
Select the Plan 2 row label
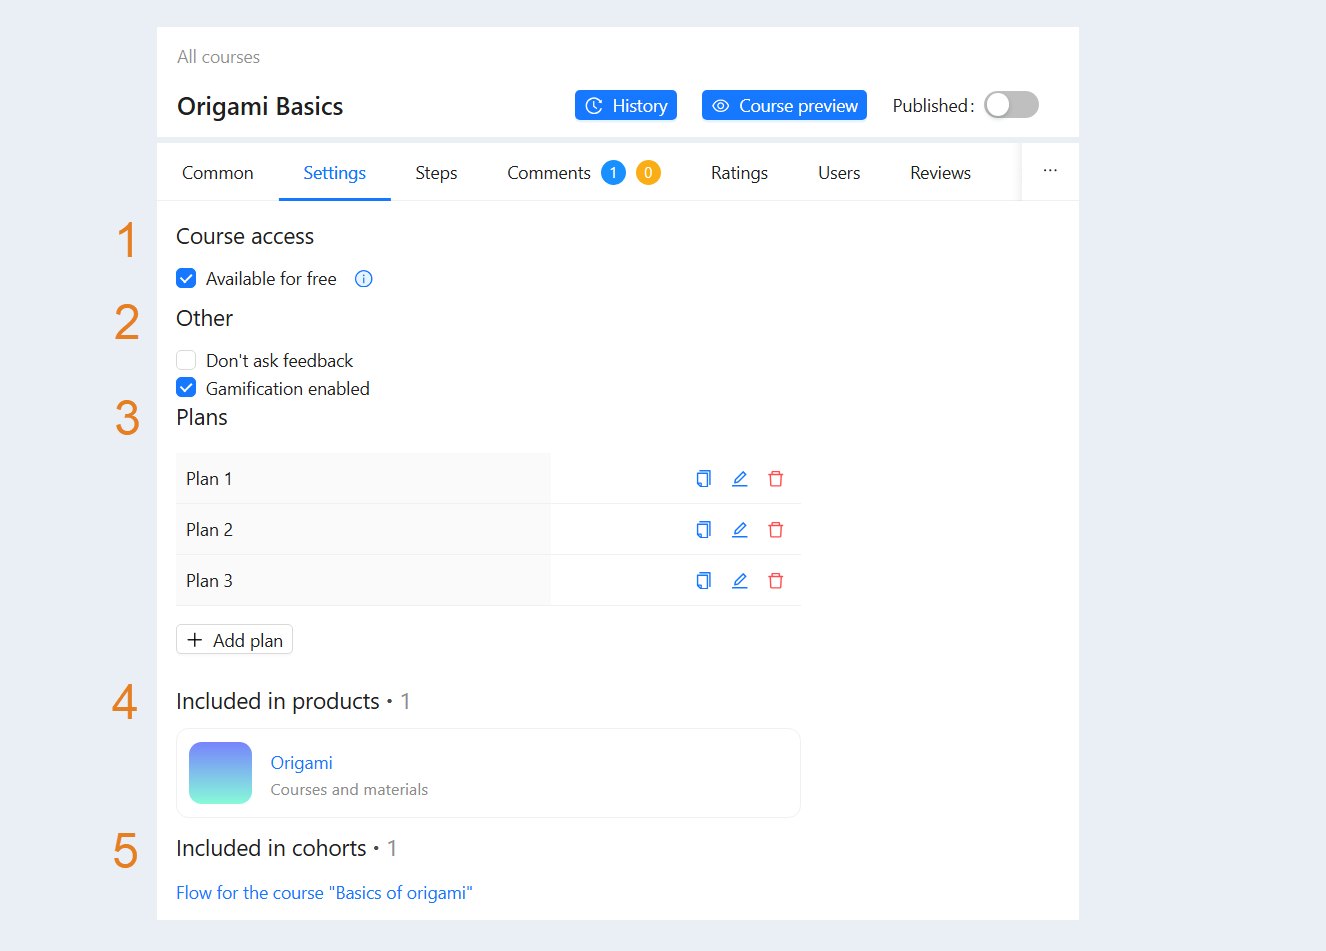click(x=209, y=530)
